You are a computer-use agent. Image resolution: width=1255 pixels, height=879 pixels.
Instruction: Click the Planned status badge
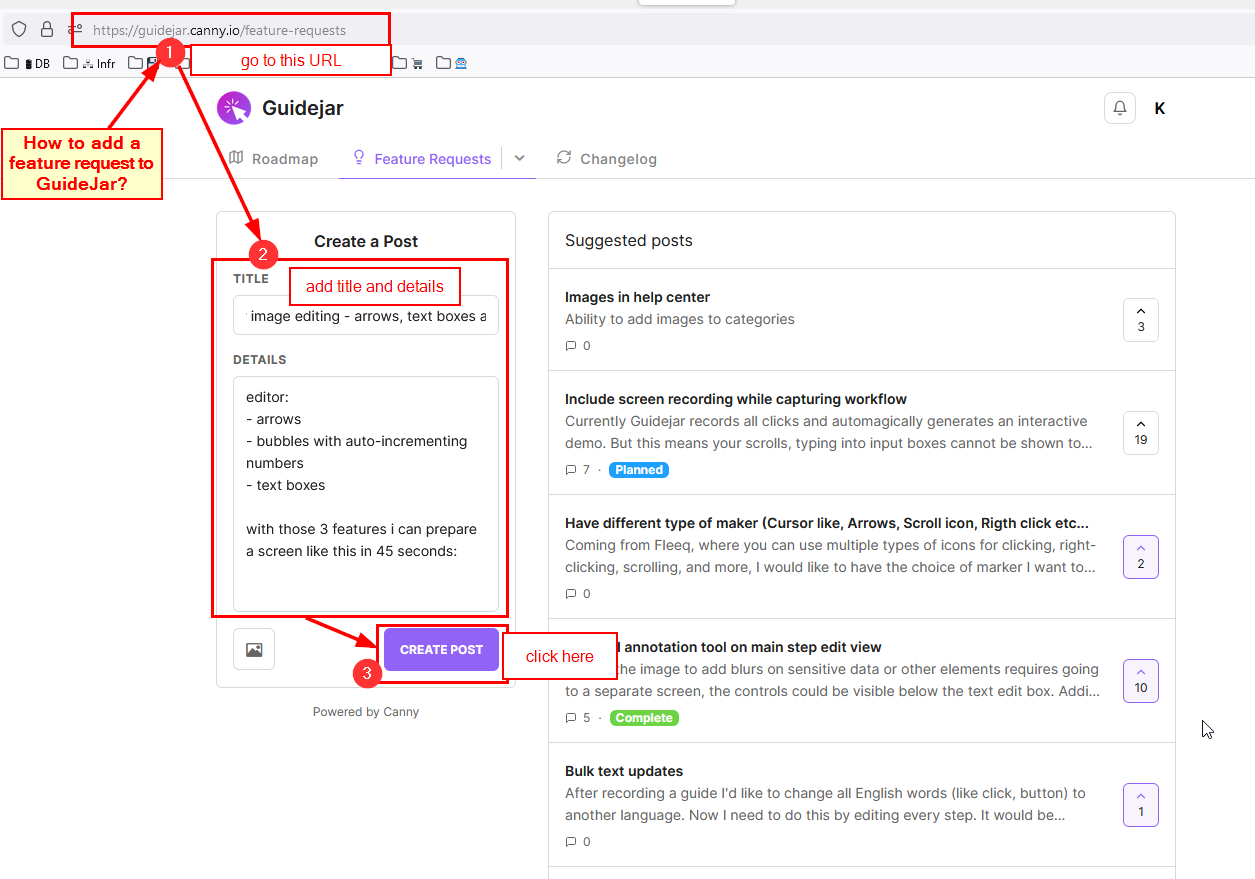[x=639, y=470]
